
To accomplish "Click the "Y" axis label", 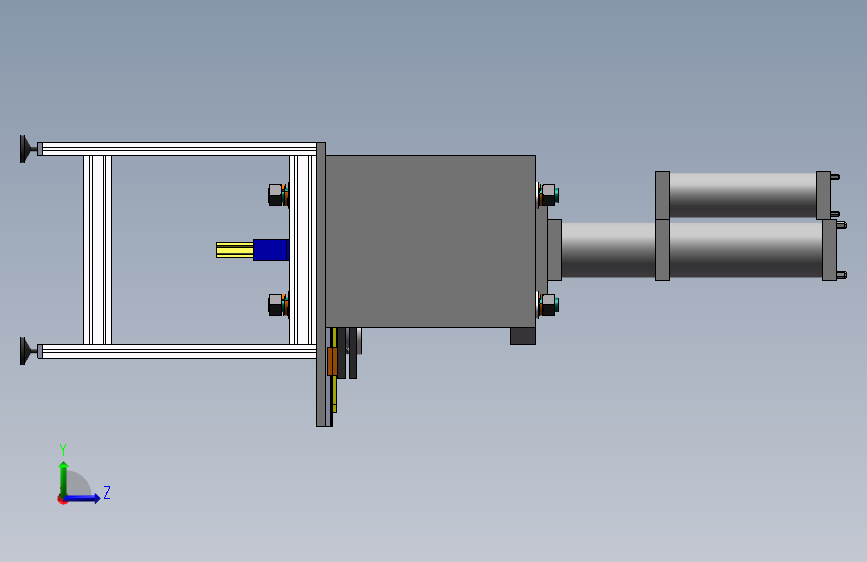I will point(63,449).
